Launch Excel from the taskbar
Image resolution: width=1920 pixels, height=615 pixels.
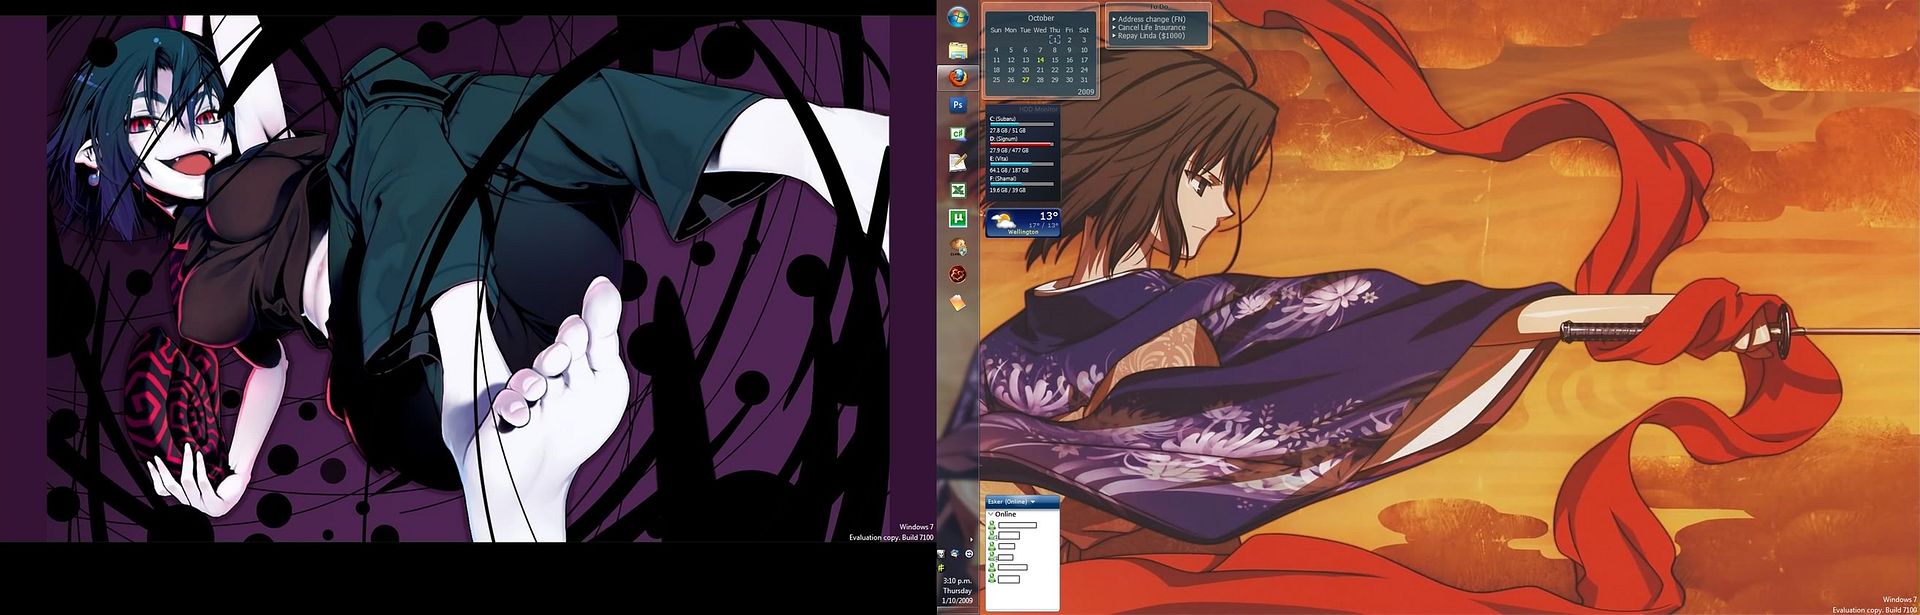[x=958, y=190]
